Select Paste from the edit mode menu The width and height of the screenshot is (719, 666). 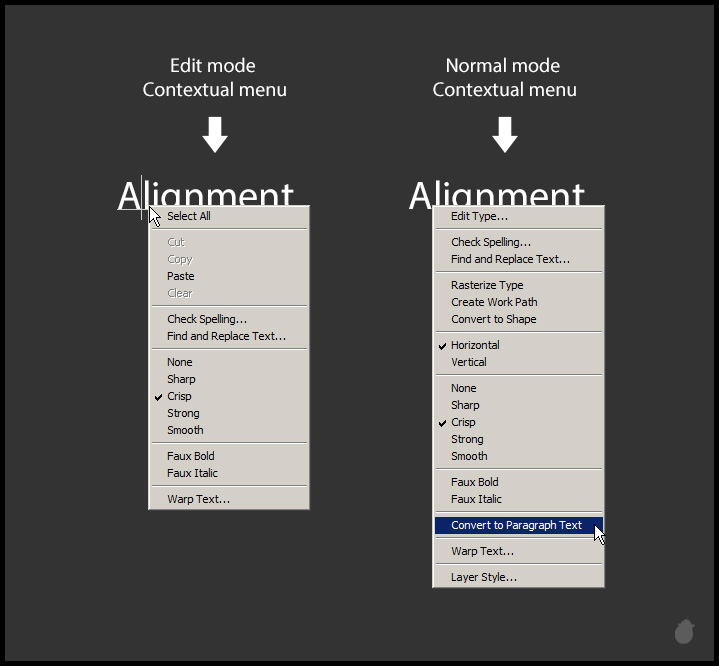tap(181, 276)
